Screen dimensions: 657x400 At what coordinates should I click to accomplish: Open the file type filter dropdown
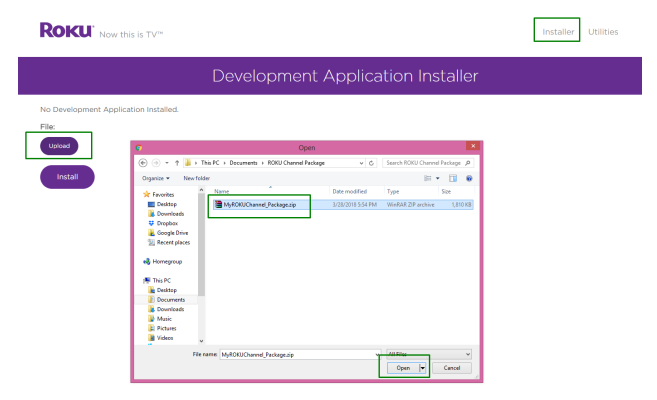point(429,354)
